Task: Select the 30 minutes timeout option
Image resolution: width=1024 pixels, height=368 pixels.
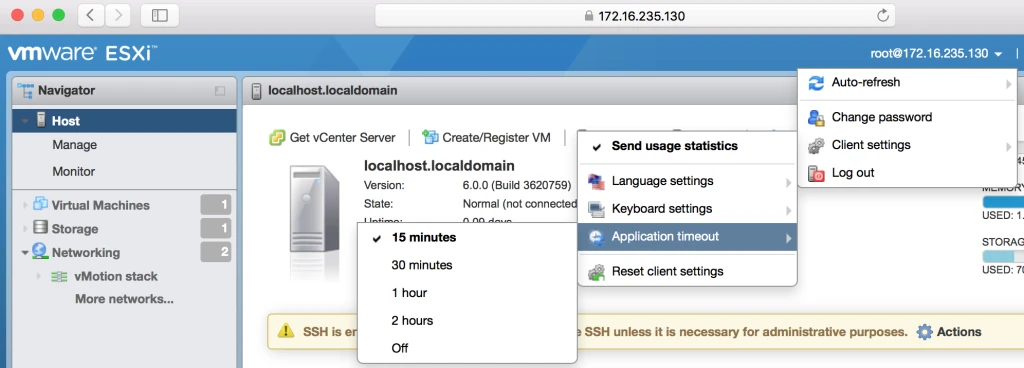Action: 467,265
